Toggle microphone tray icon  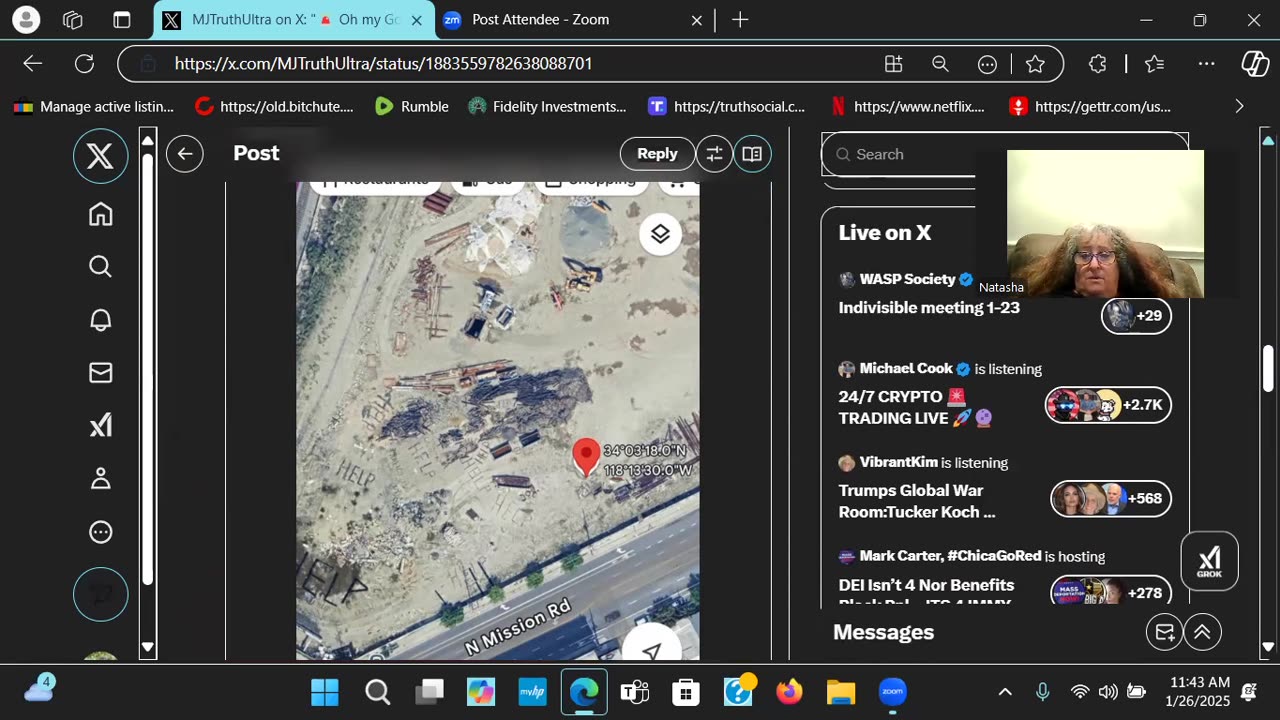pos(1043,692)
